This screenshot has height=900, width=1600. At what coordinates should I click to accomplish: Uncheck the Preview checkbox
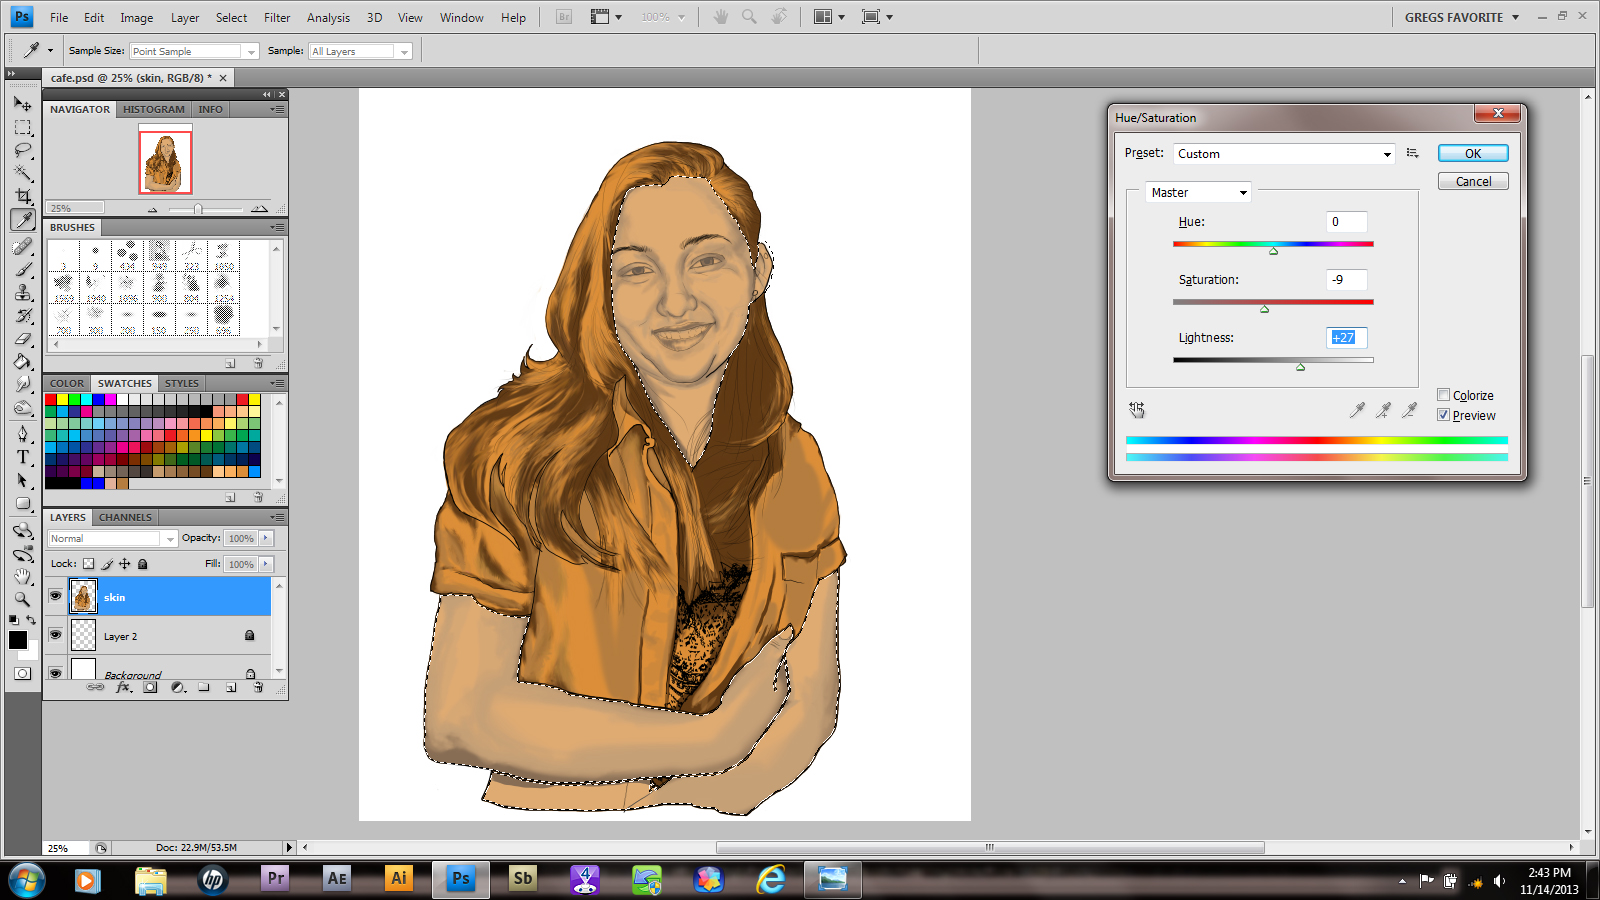tap(1443, 415)
